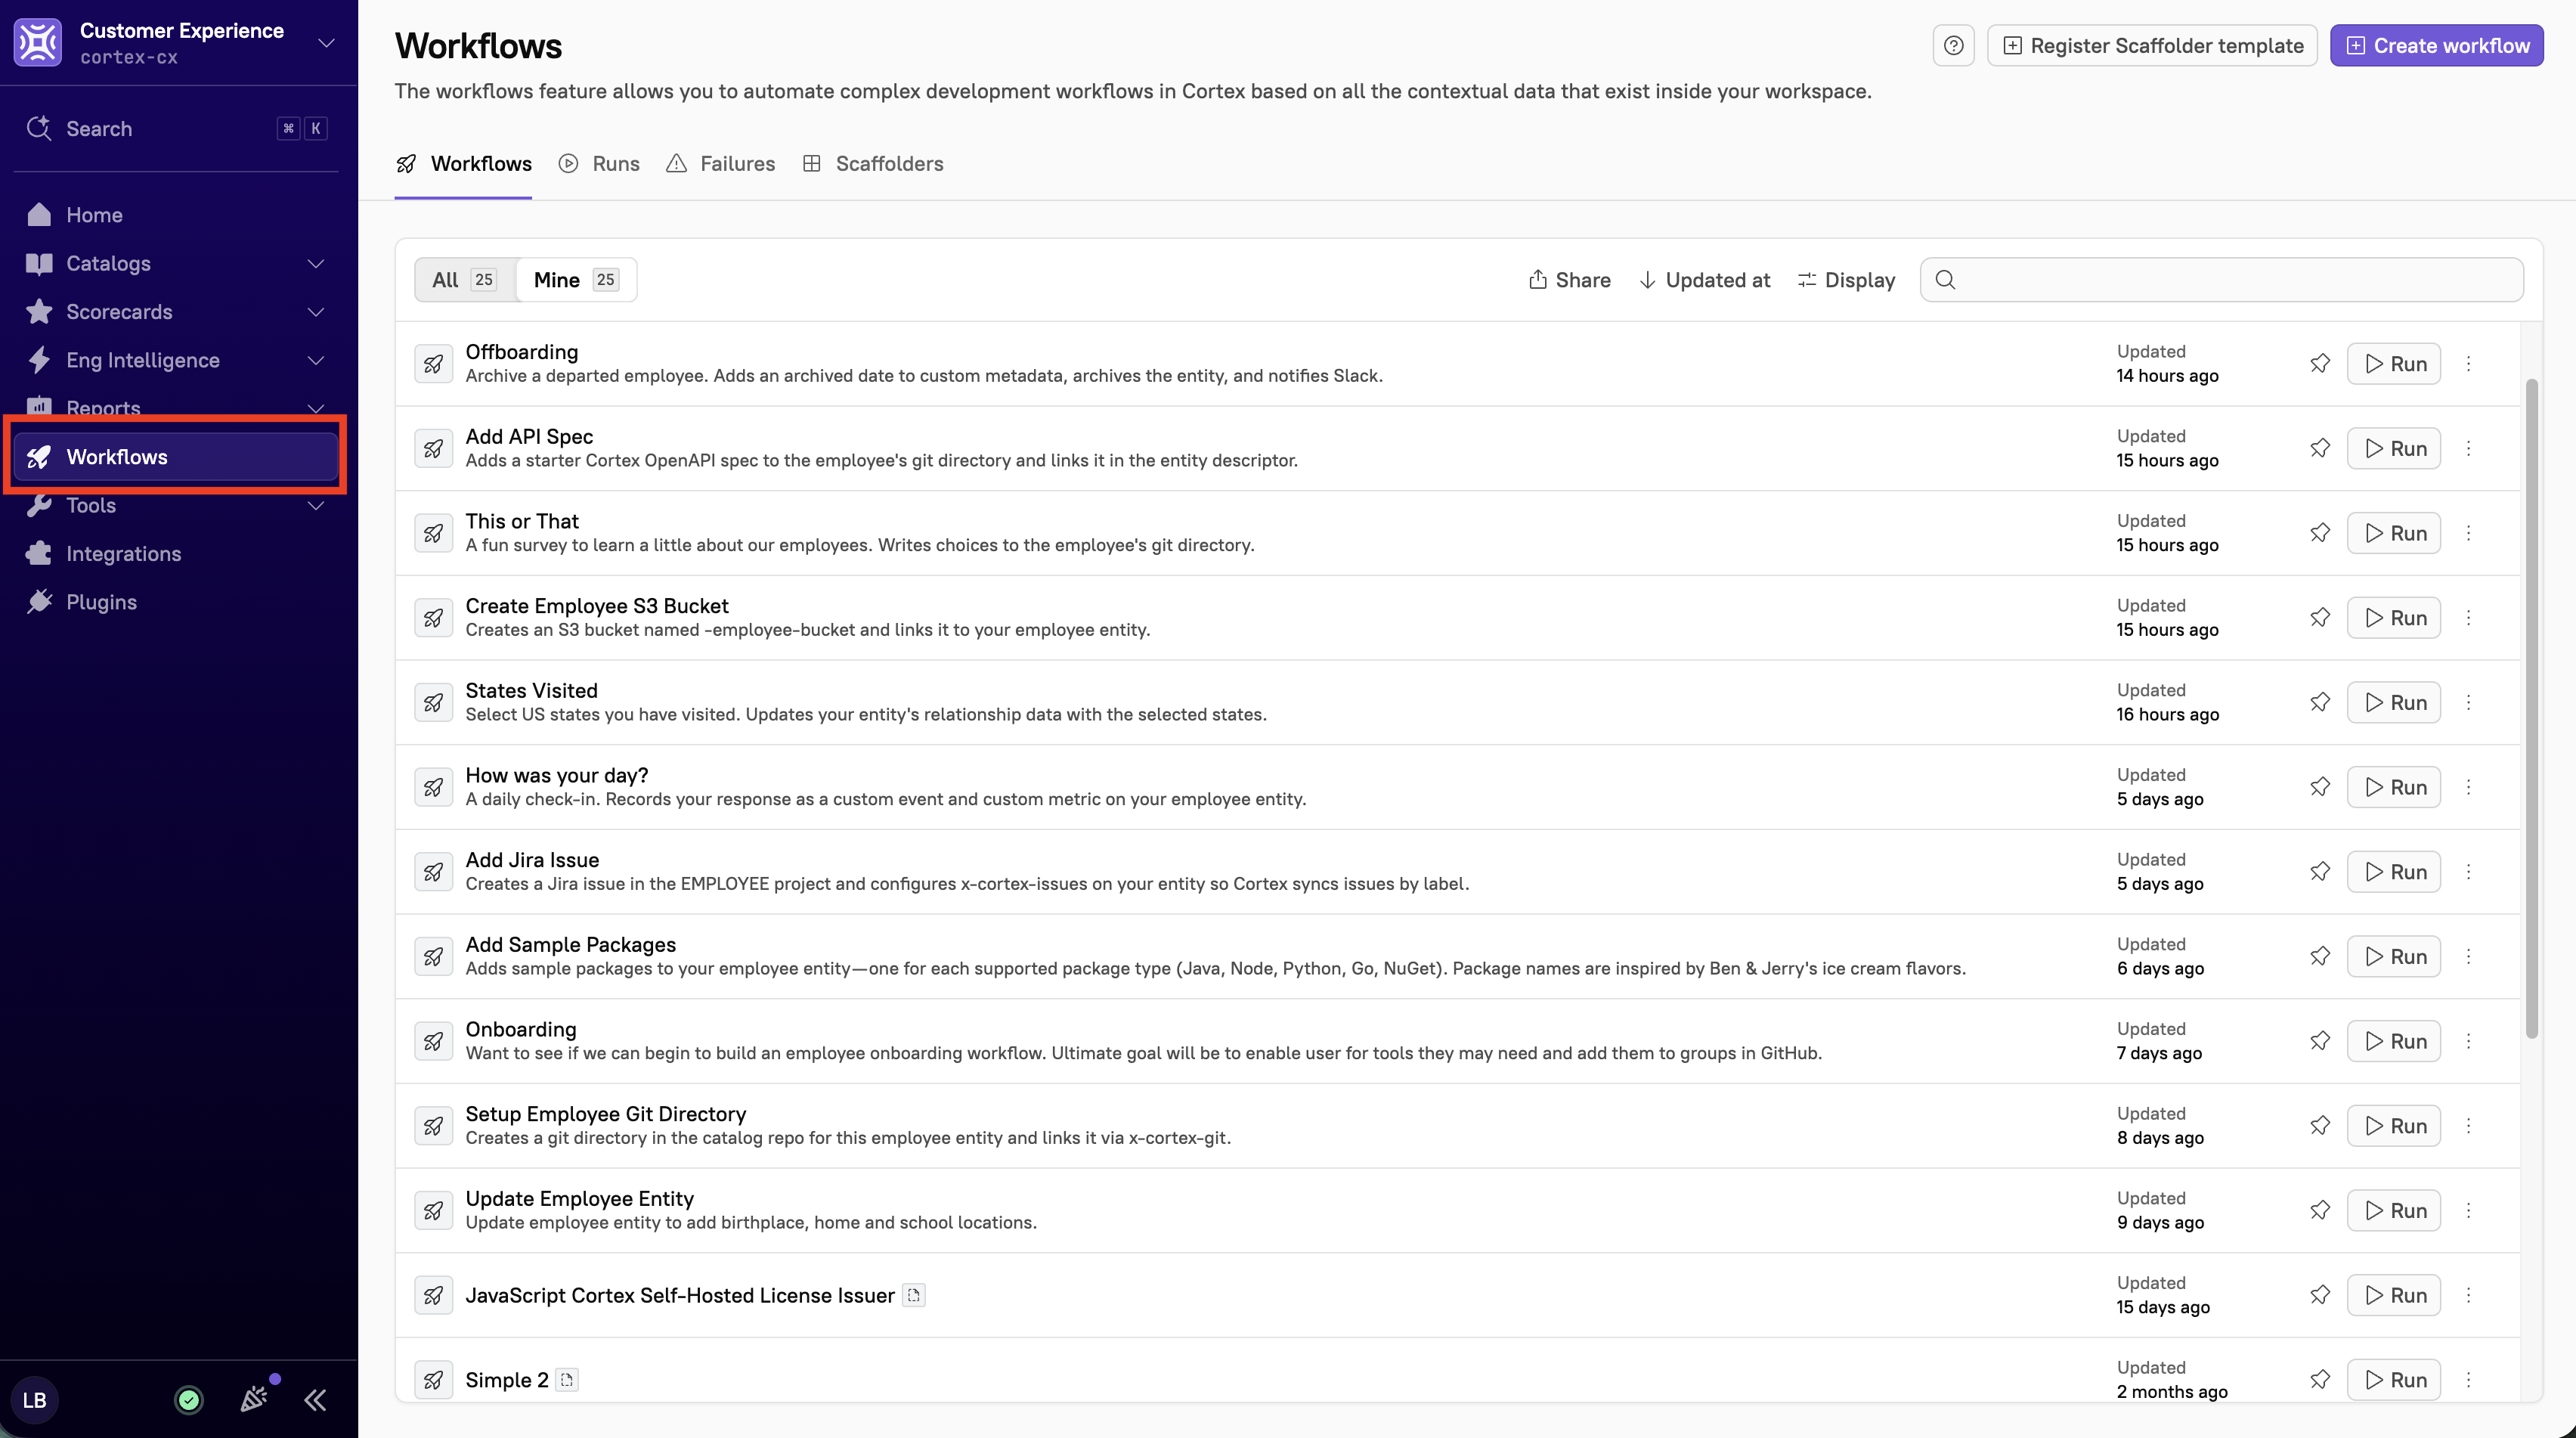Show All 25 workflows

click(465, 280)
